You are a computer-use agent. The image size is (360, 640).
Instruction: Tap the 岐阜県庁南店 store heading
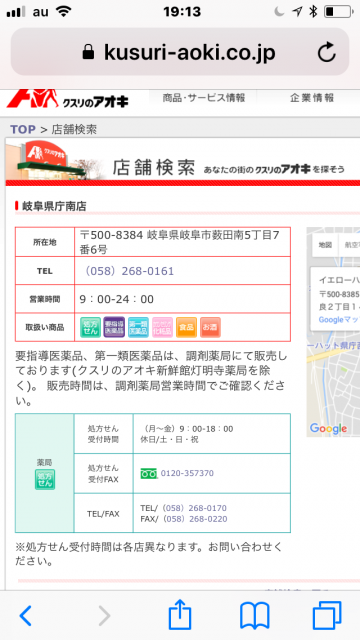54,207
